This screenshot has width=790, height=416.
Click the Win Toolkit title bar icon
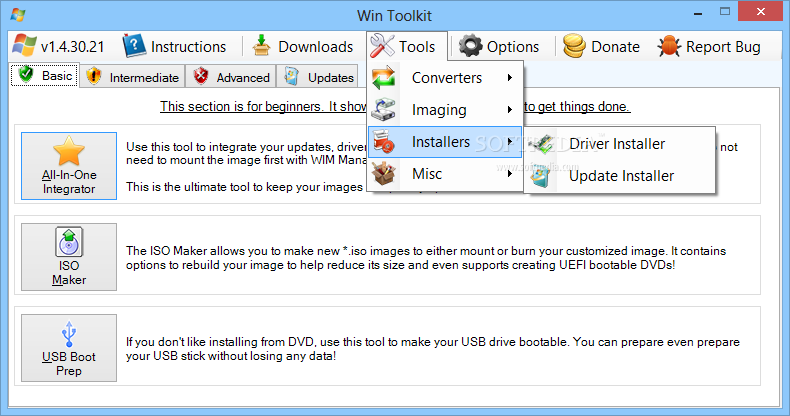click(18, 15)
